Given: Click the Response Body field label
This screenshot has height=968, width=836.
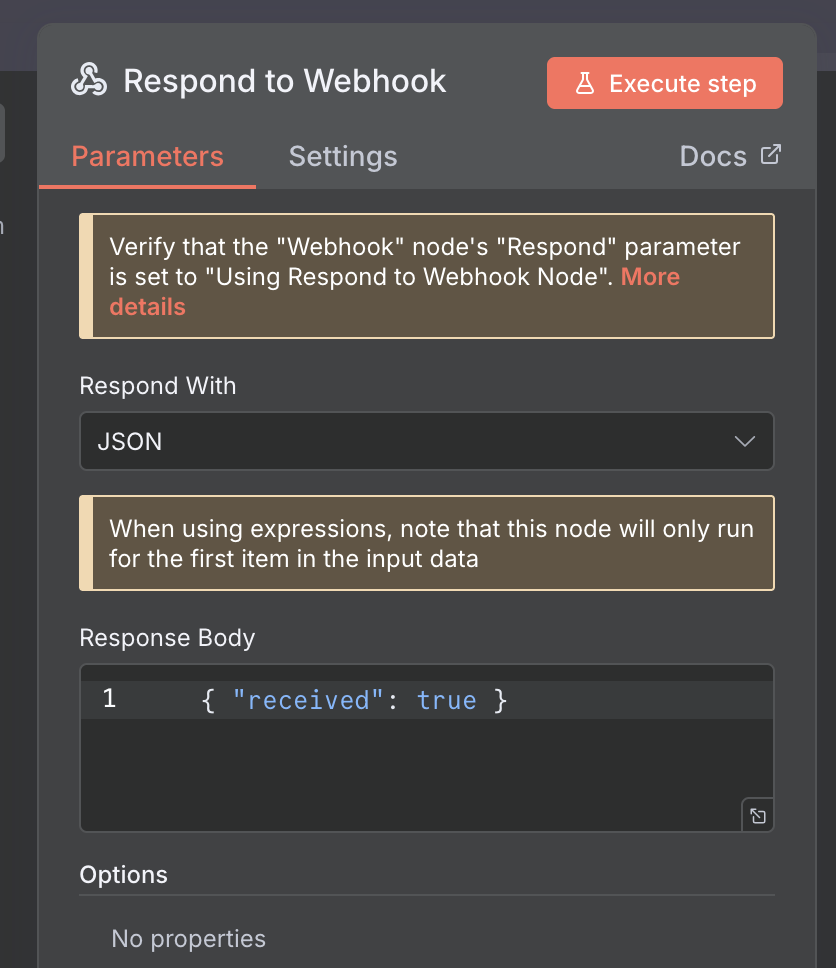Looking at the screenshot, I should click(x=167, y=638).
